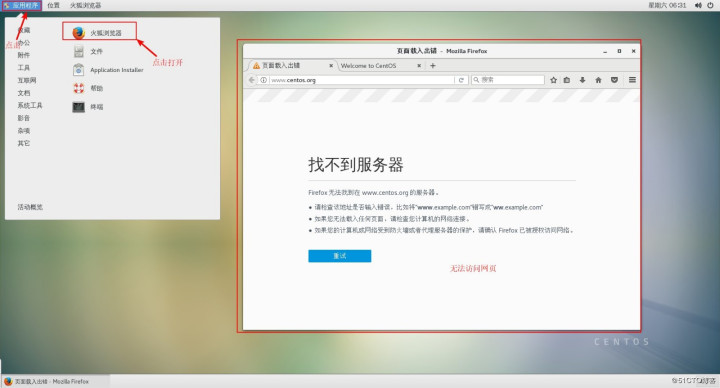The height and width of the screenshot is (388, 720).
Task: Reload the page with the refresh icon
Action: 461,80
